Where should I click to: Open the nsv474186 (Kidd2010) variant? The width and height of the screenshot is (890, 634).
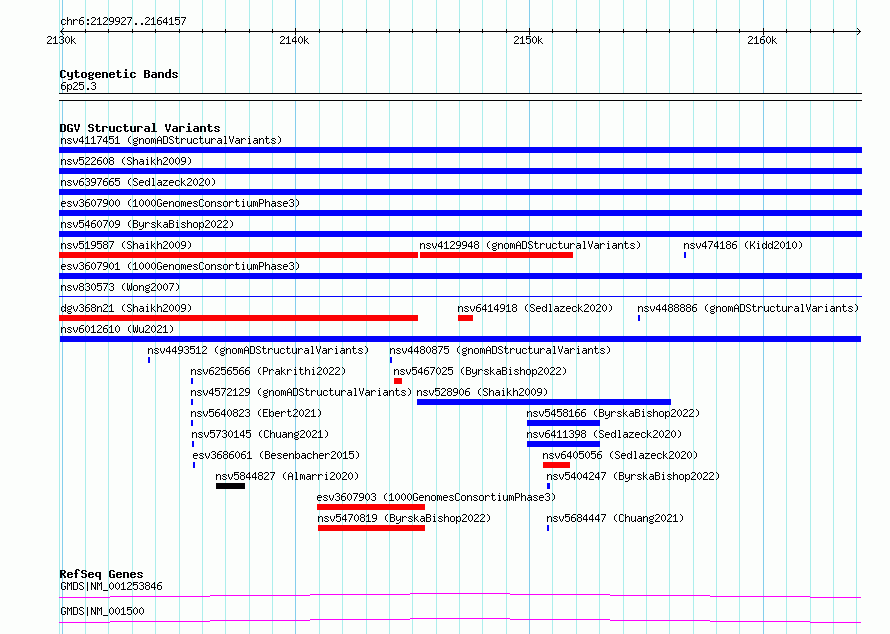click(743, 245)
